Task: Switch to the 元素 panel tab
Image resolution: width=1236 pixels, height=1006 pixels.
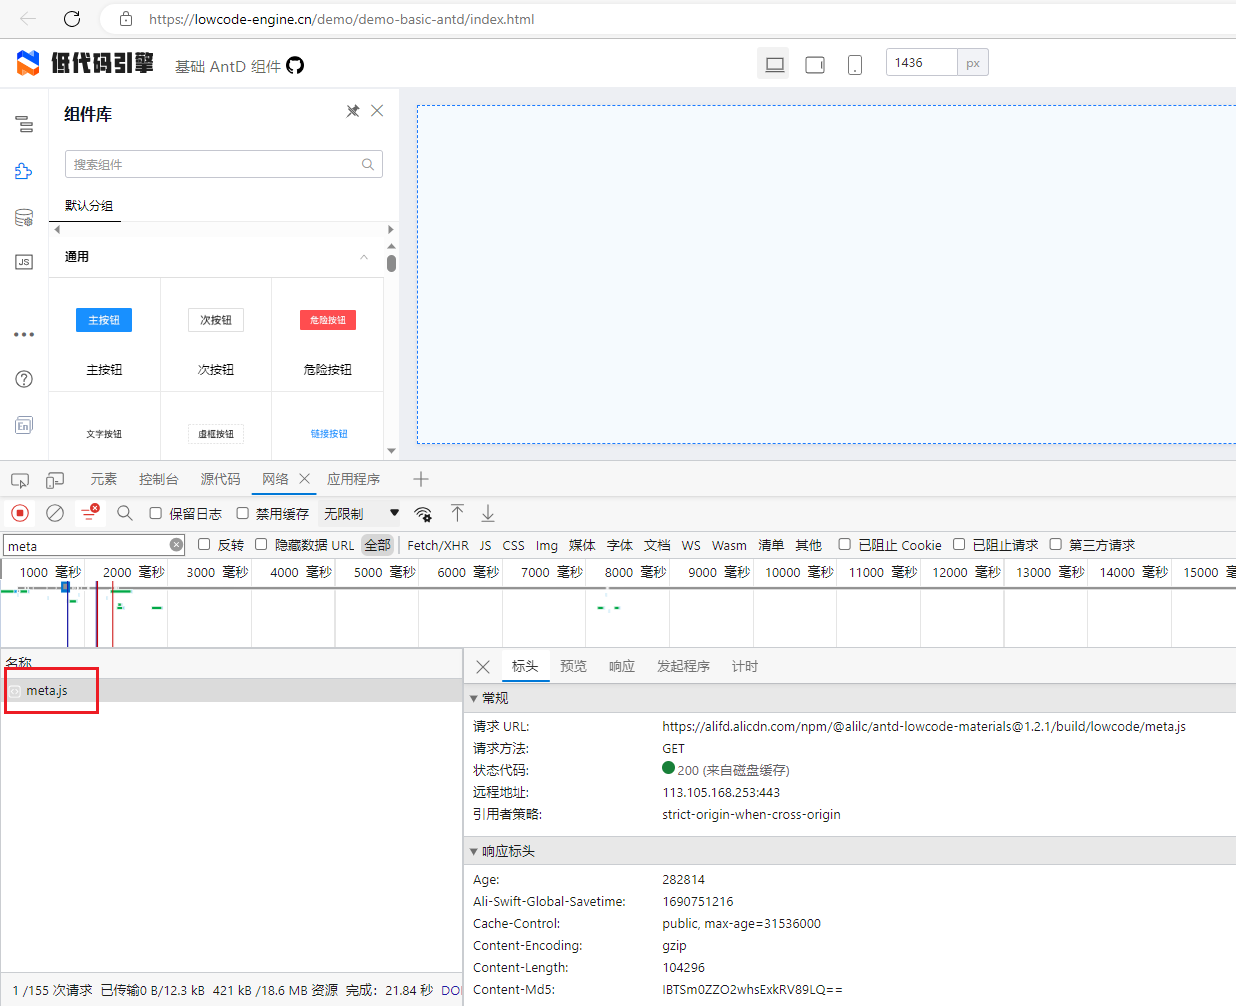Action: click(x=103, y=479)
